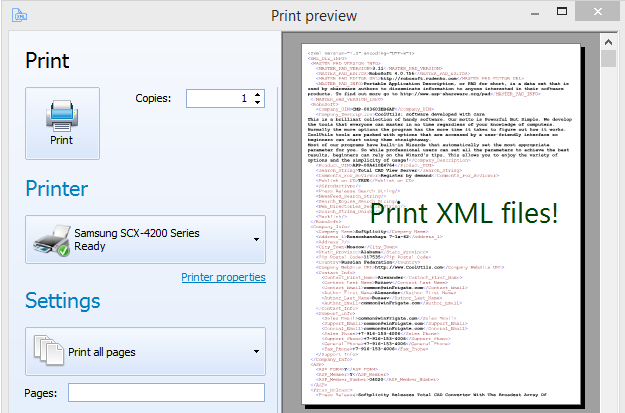Click the preview scrollbar thumb
The image size is (625, 413).
click(608, 59)
